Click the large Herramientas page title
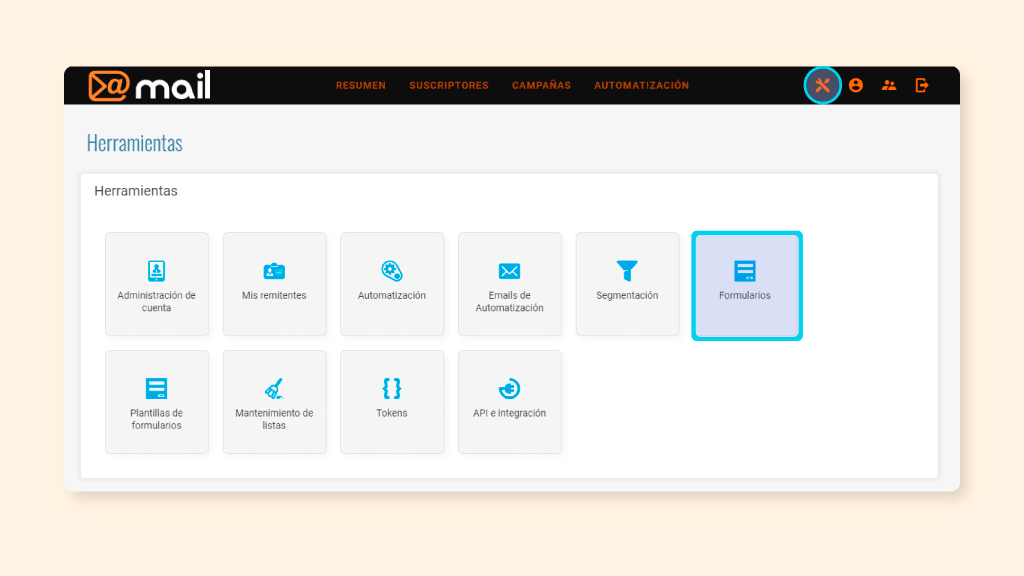 point(135,143)
